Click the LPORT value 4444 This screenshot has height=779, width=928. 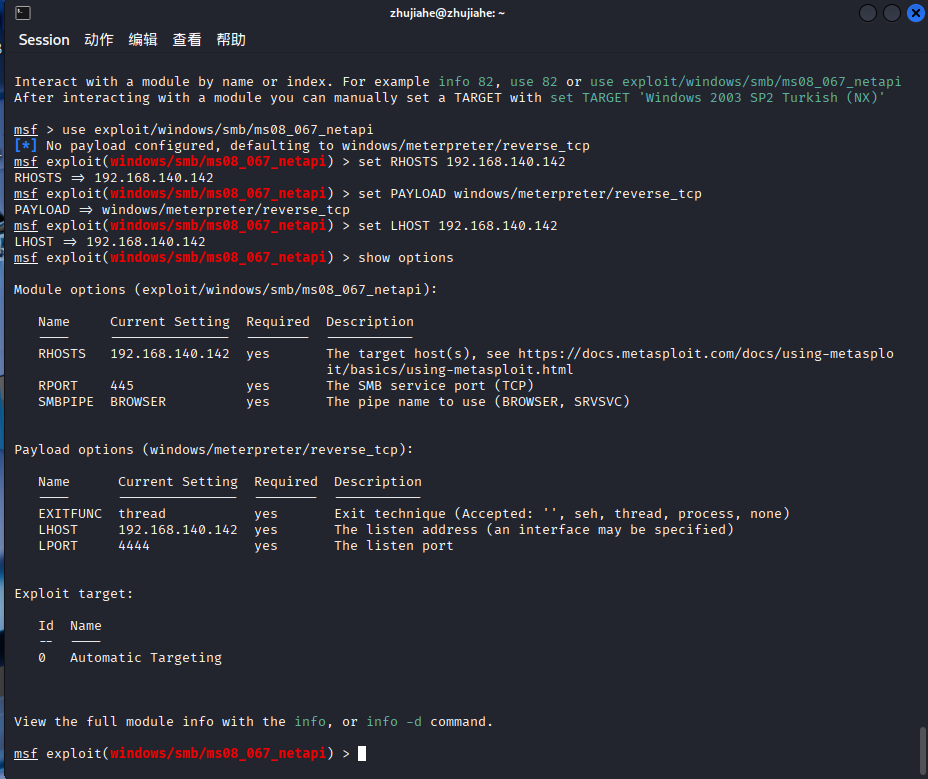coord(134,545)
